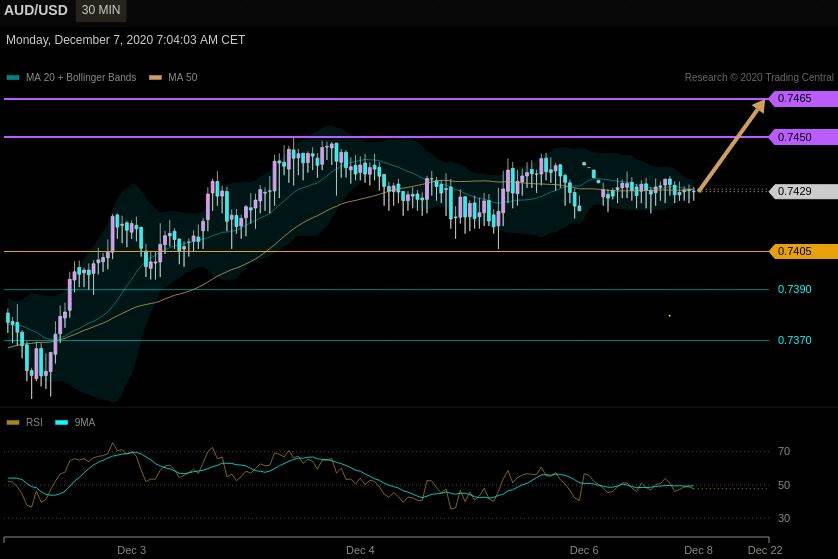
Task: Click the MA 50 legend color swatch
Action: [156, 77]
